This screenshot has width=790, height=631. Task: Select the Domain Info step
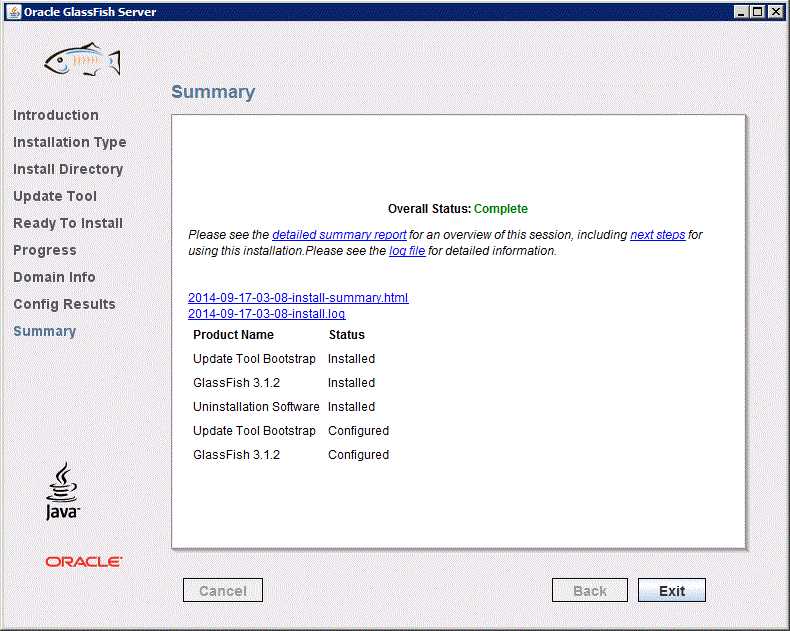coord(54,278)
